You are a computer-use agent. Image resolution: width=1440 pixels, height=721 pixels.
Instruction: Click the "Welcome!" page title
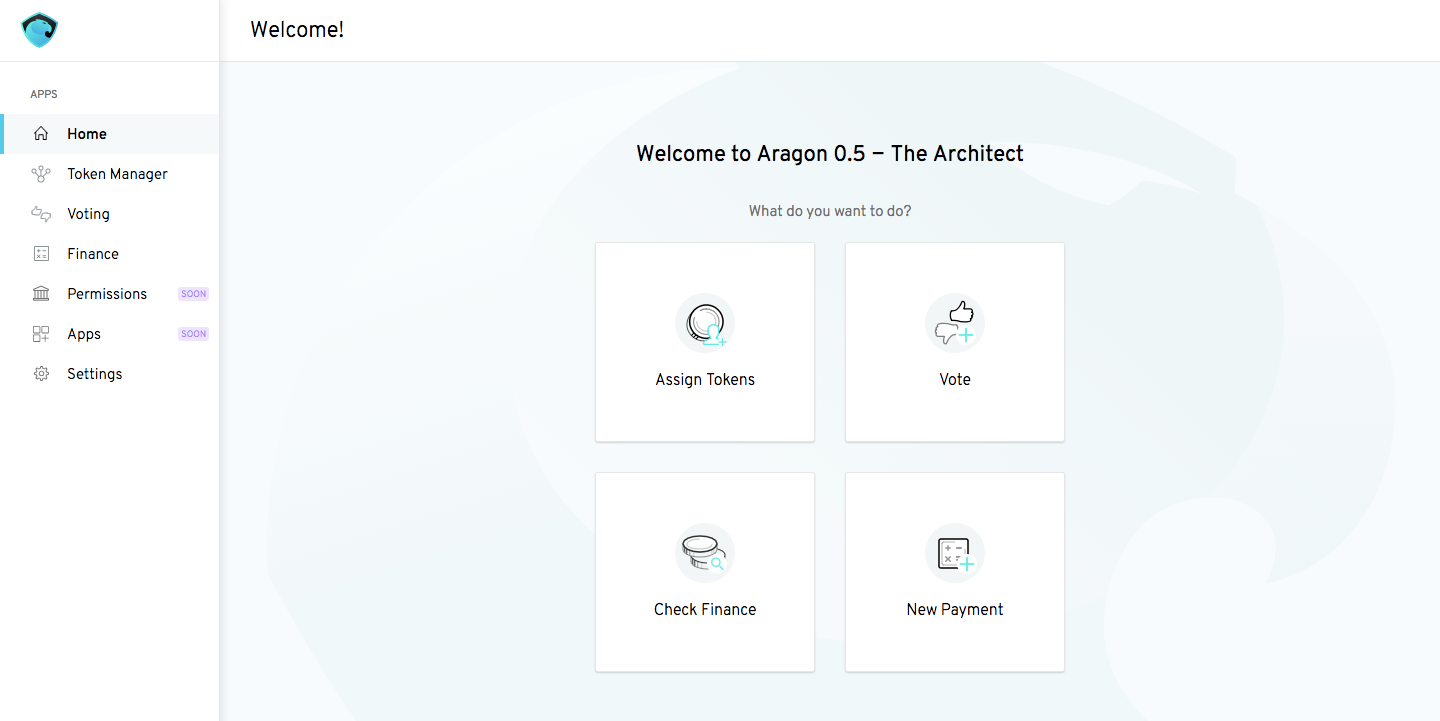pyautogui.click(x=297, y=30)
